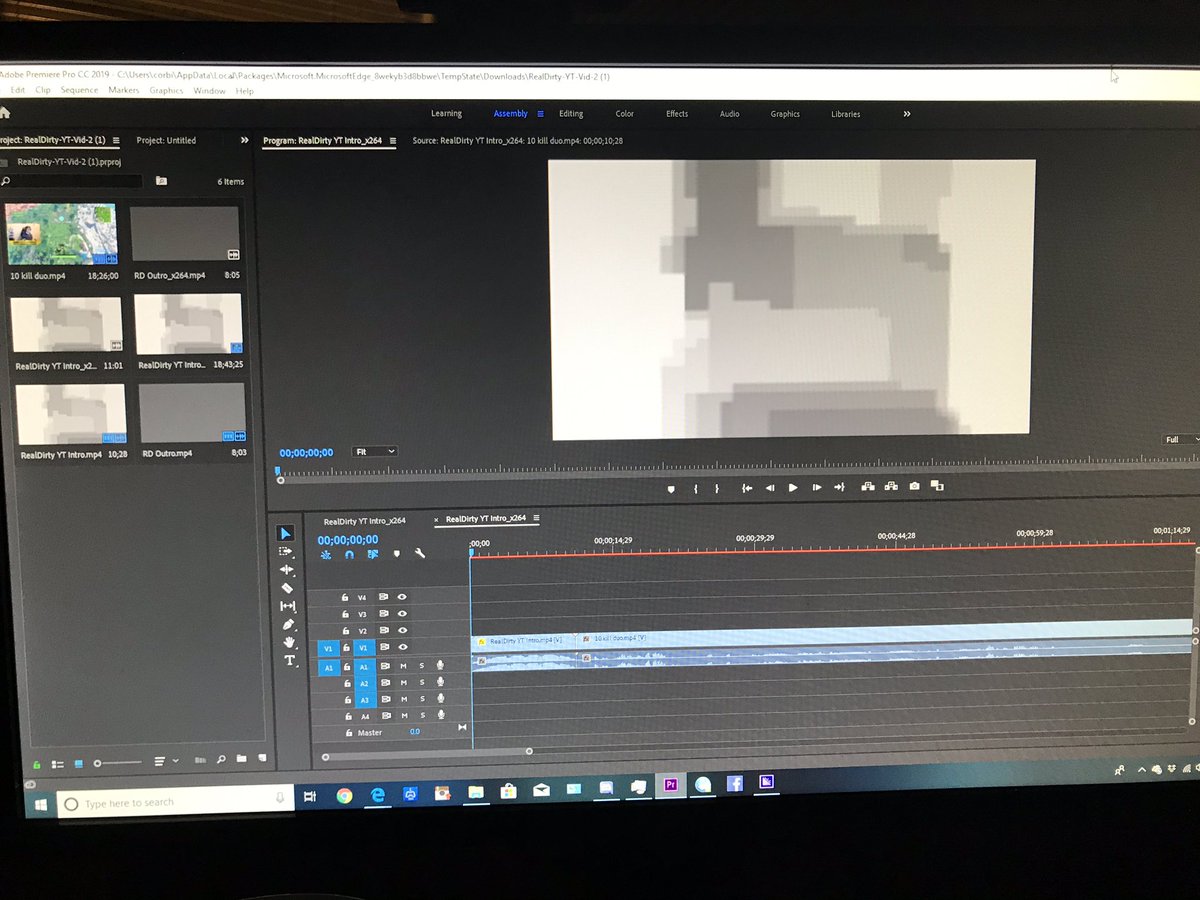Screen dimensions: 1200x900
Task: Switch to Project: Untitled tab
Action: (x=166, y=141)
